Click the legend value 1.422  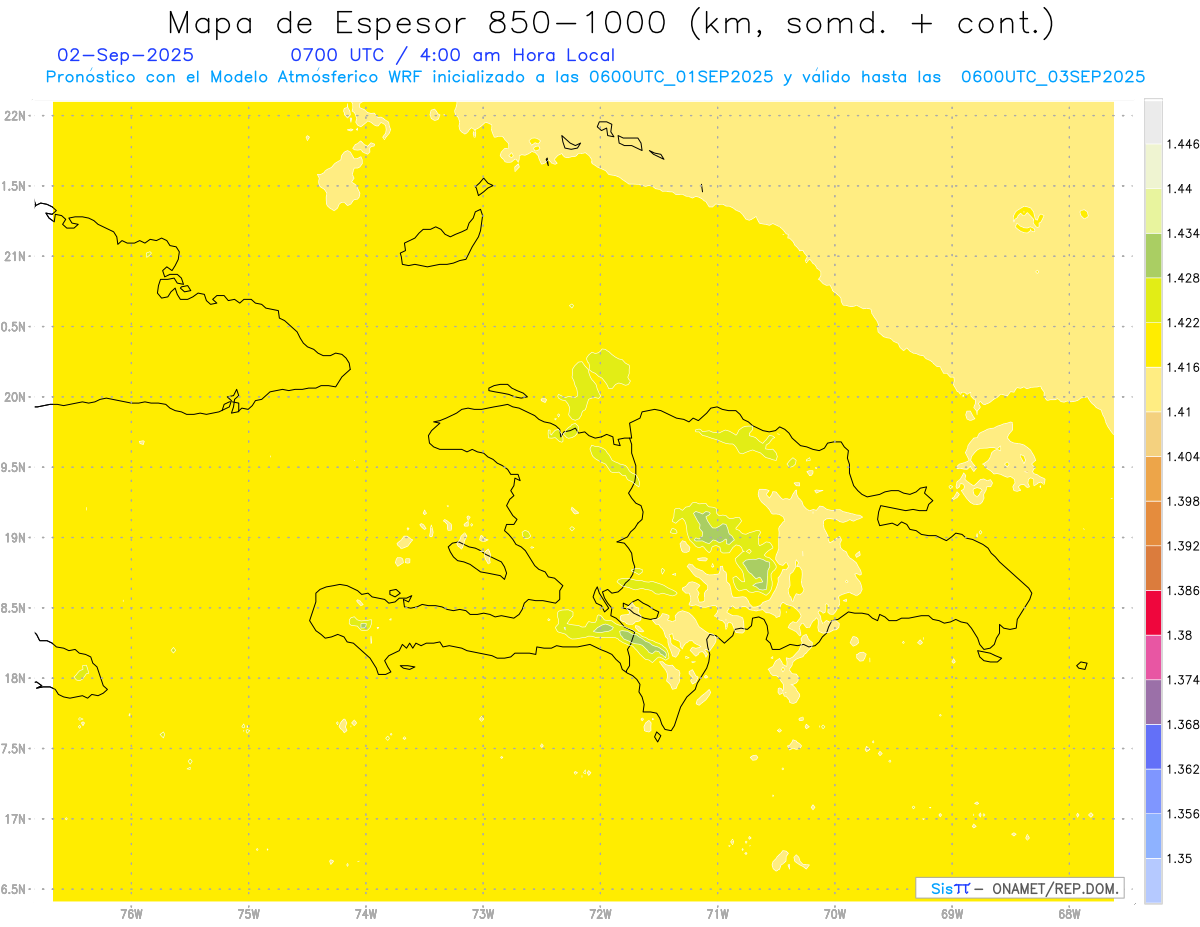[x=1184, y=323]
